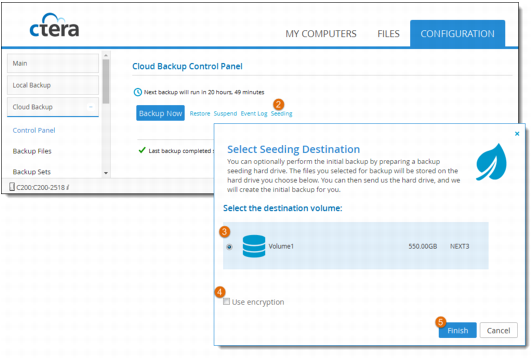Click the 550.00GB size value
Screen dimensions: 532x360
coord(422,246)
